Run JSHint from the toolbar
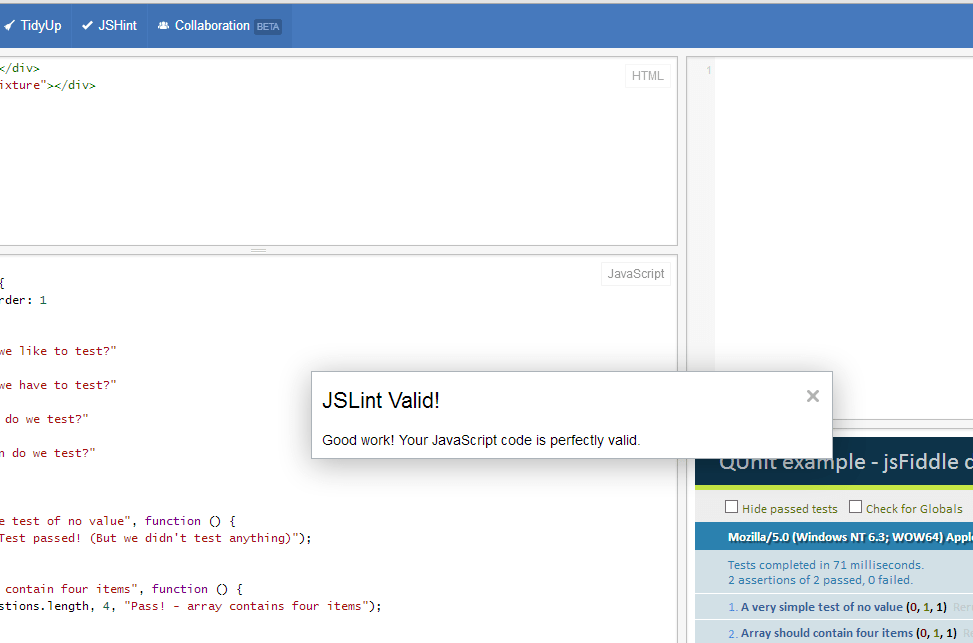Image resolution: width=973 pixels, height=643 pixels. (x=109, y=25)
